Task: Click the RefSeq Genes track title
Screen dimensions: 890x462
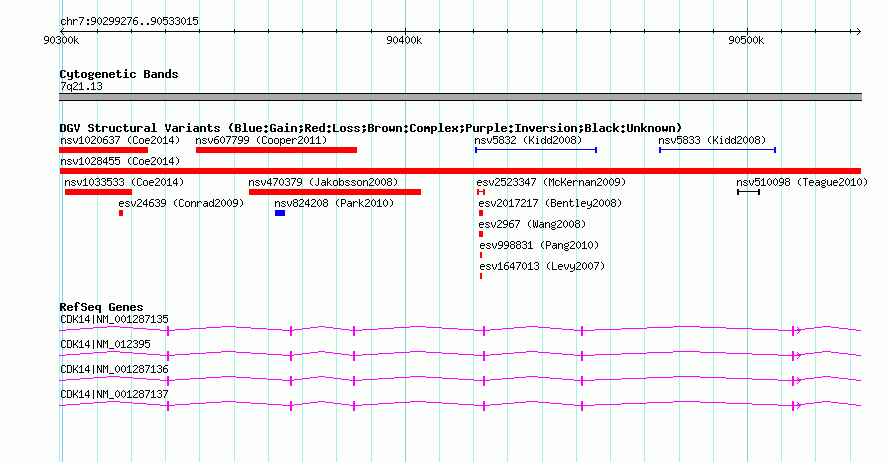Action: [101, 307]
